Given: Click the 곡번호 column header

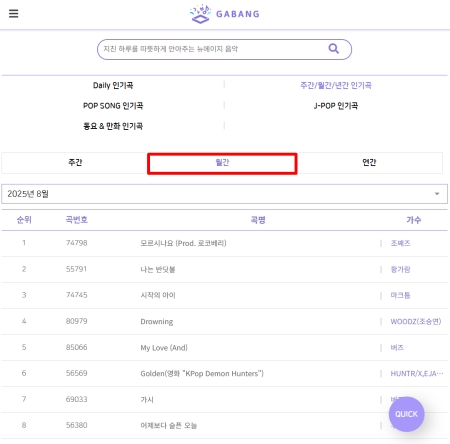Looking at the screenshot, I should pyautogui.click(x=77, y=220).
